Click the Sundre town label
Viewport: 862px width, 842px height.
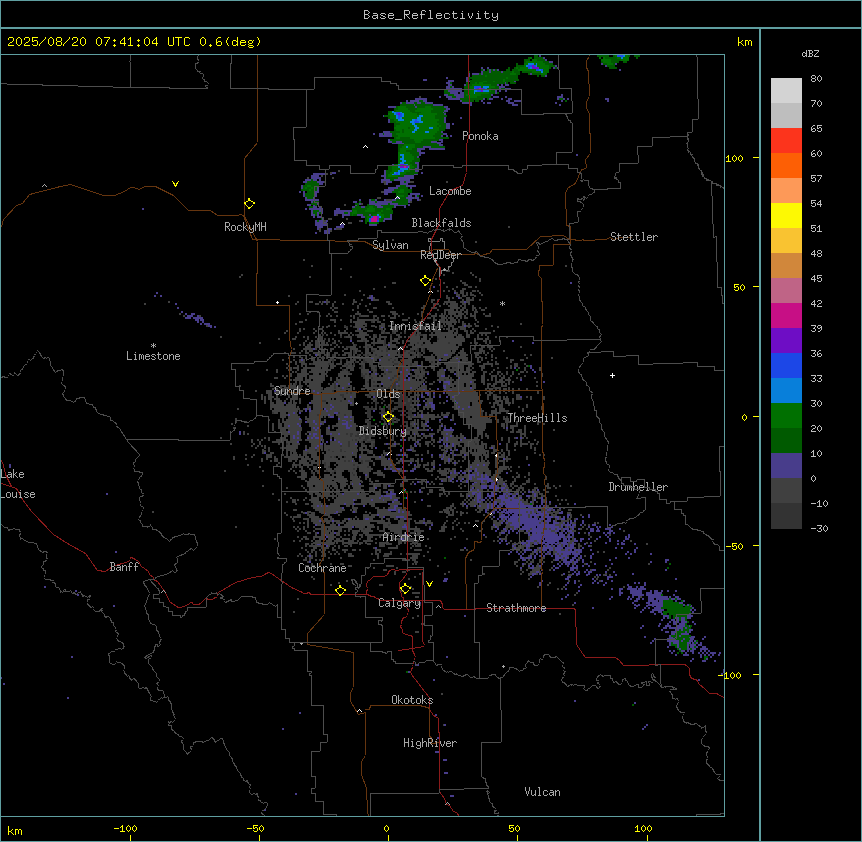pyautogui.click(x=292, y=391)
